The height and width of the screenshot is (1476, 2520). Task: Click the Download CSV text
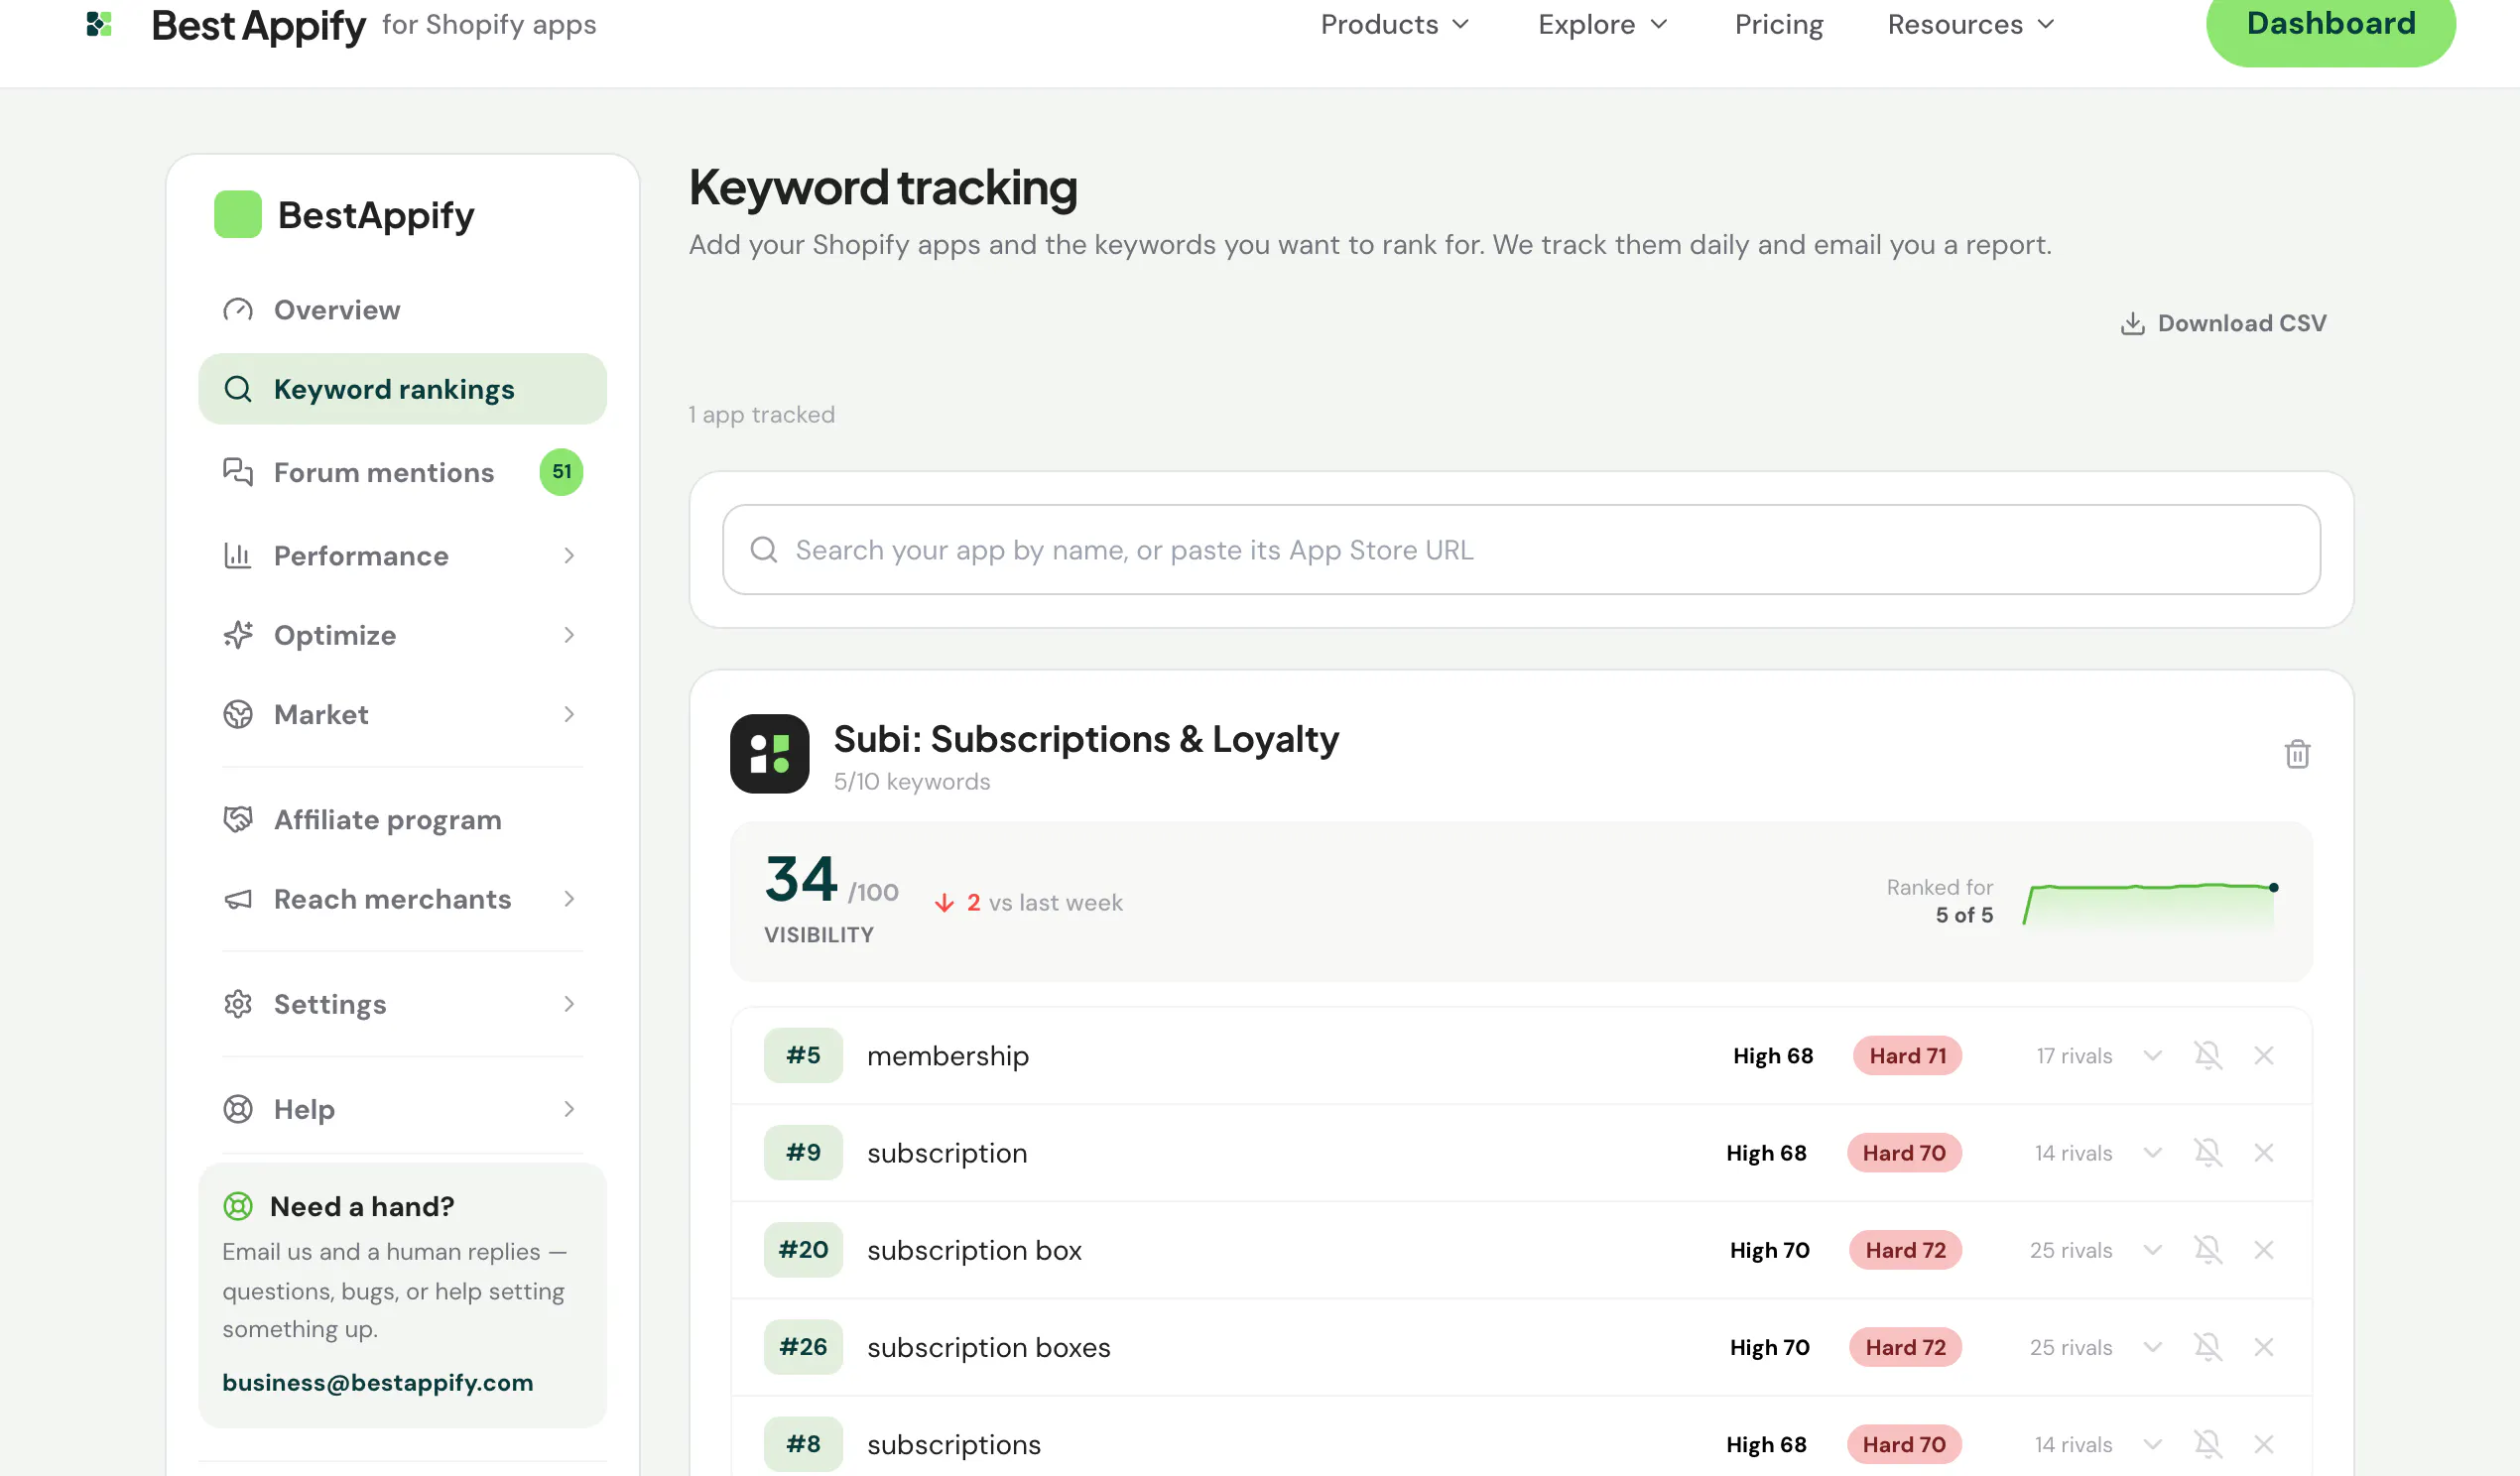(x=2242, y=323)
